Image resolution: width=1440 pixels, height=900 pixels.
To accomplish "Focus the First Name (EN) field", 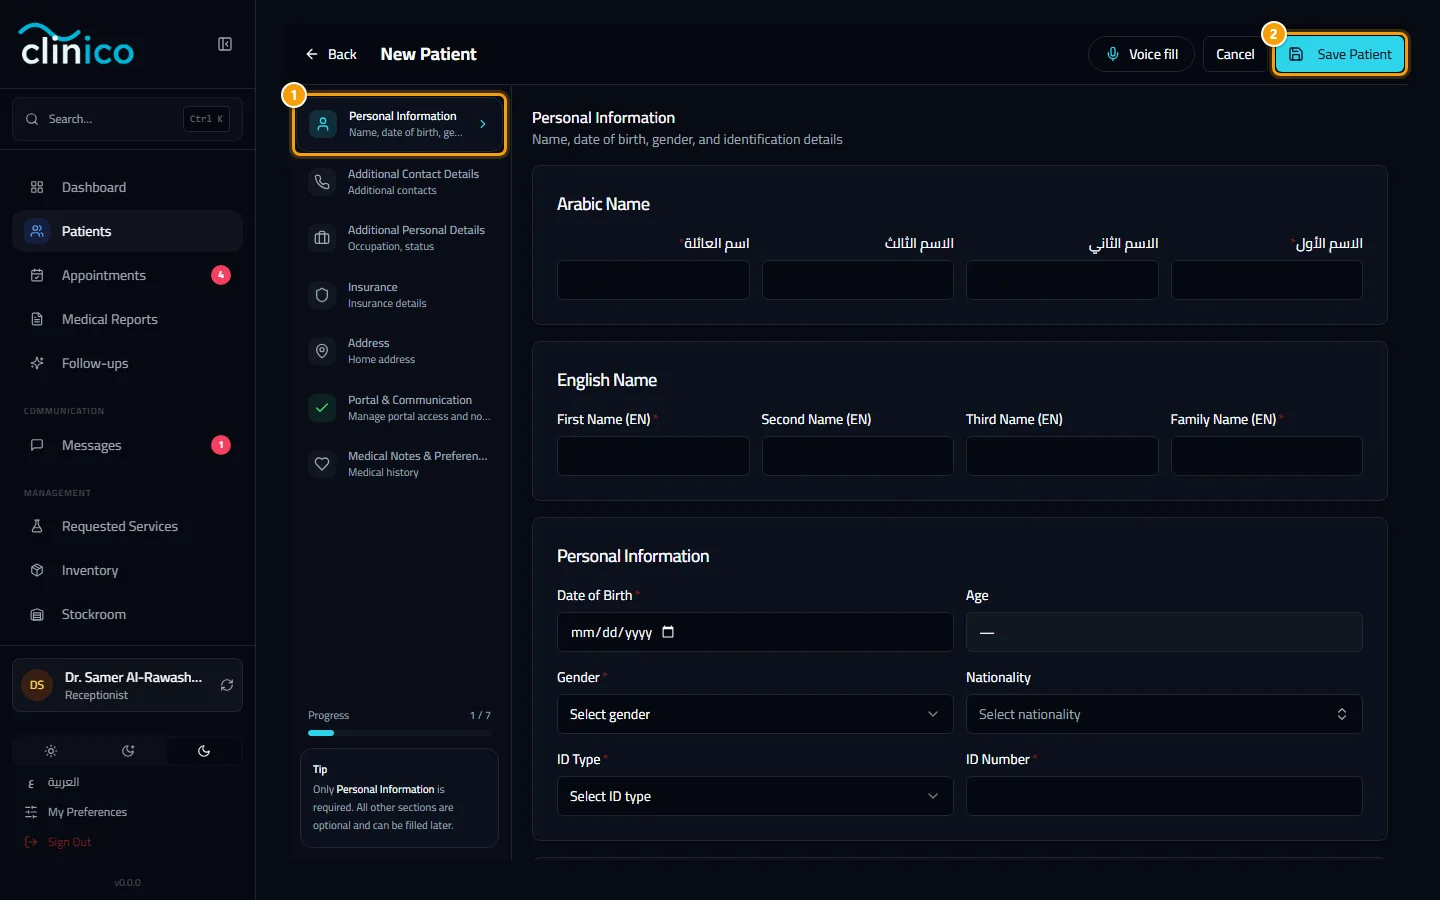I will (x=653, y=456).
